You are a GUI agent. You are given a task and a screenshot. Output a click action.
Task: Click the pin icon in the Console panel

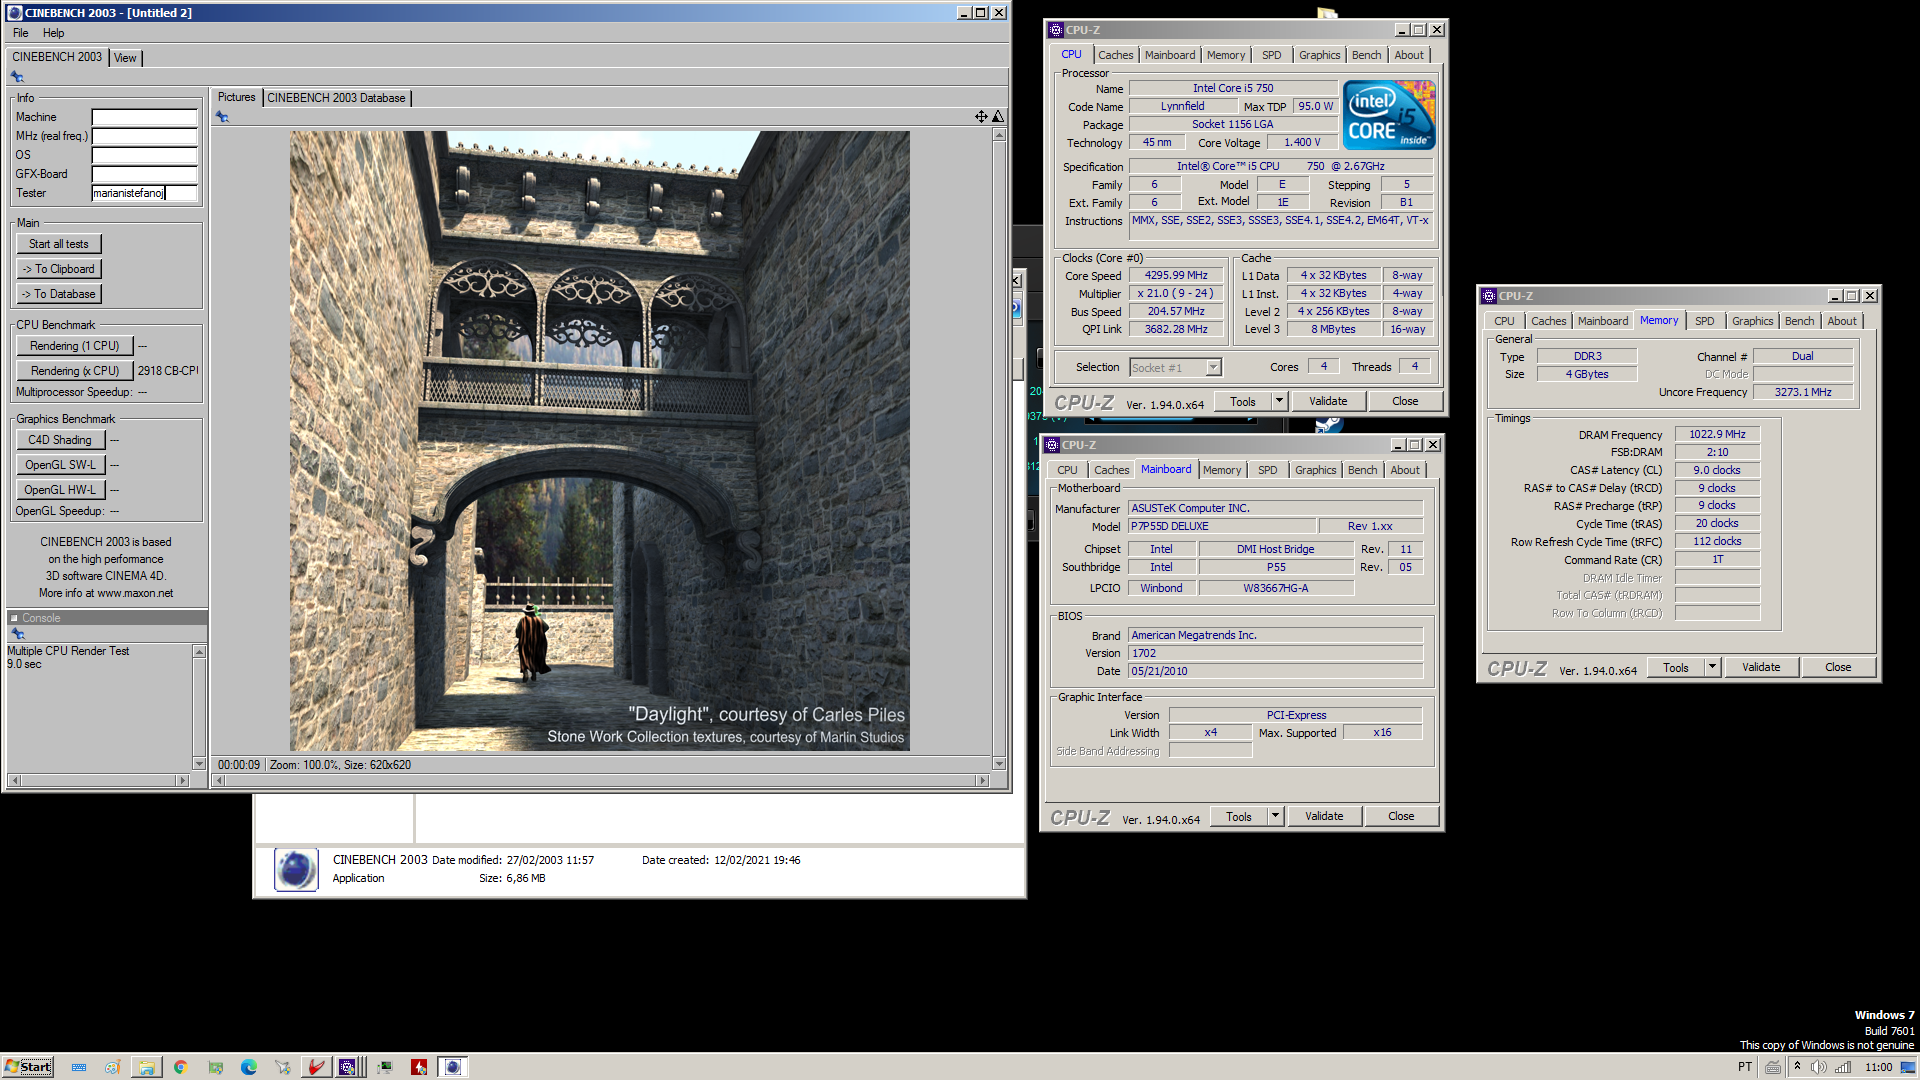[x=17, y=634]
